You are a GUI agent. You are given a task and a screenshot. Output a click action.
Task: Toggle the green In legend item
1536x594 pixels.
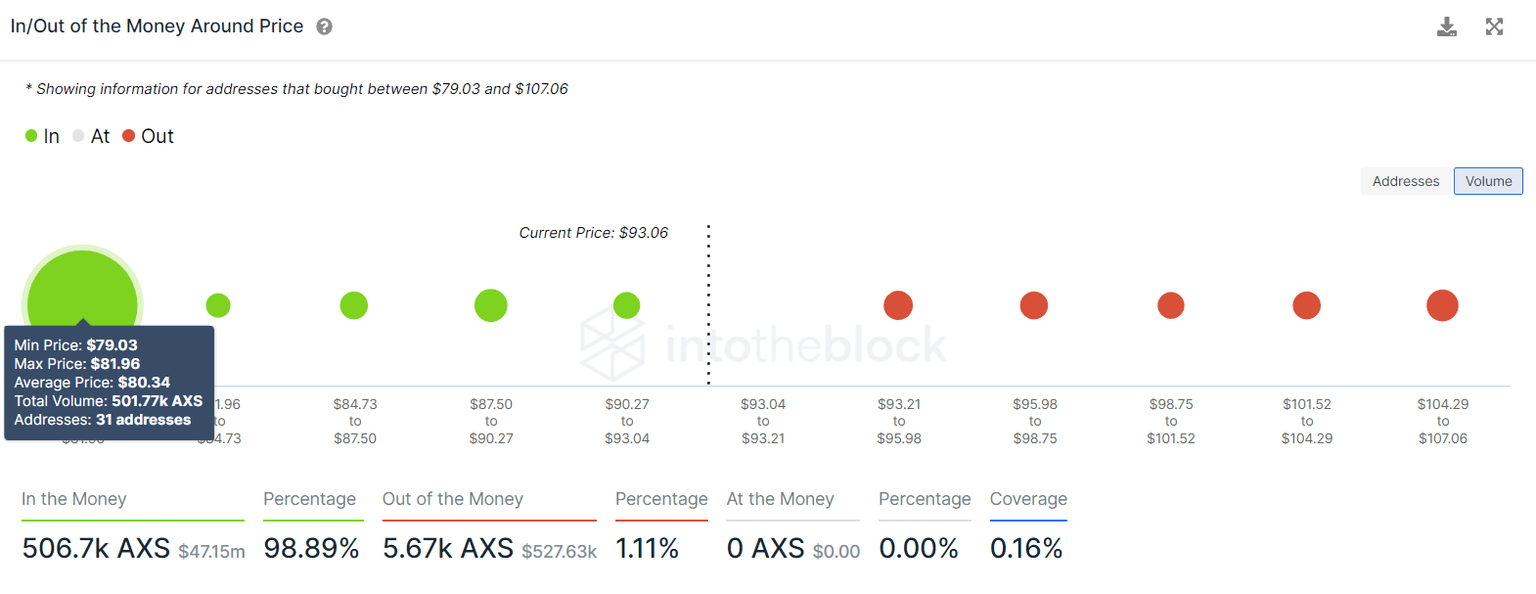(43, 136)
